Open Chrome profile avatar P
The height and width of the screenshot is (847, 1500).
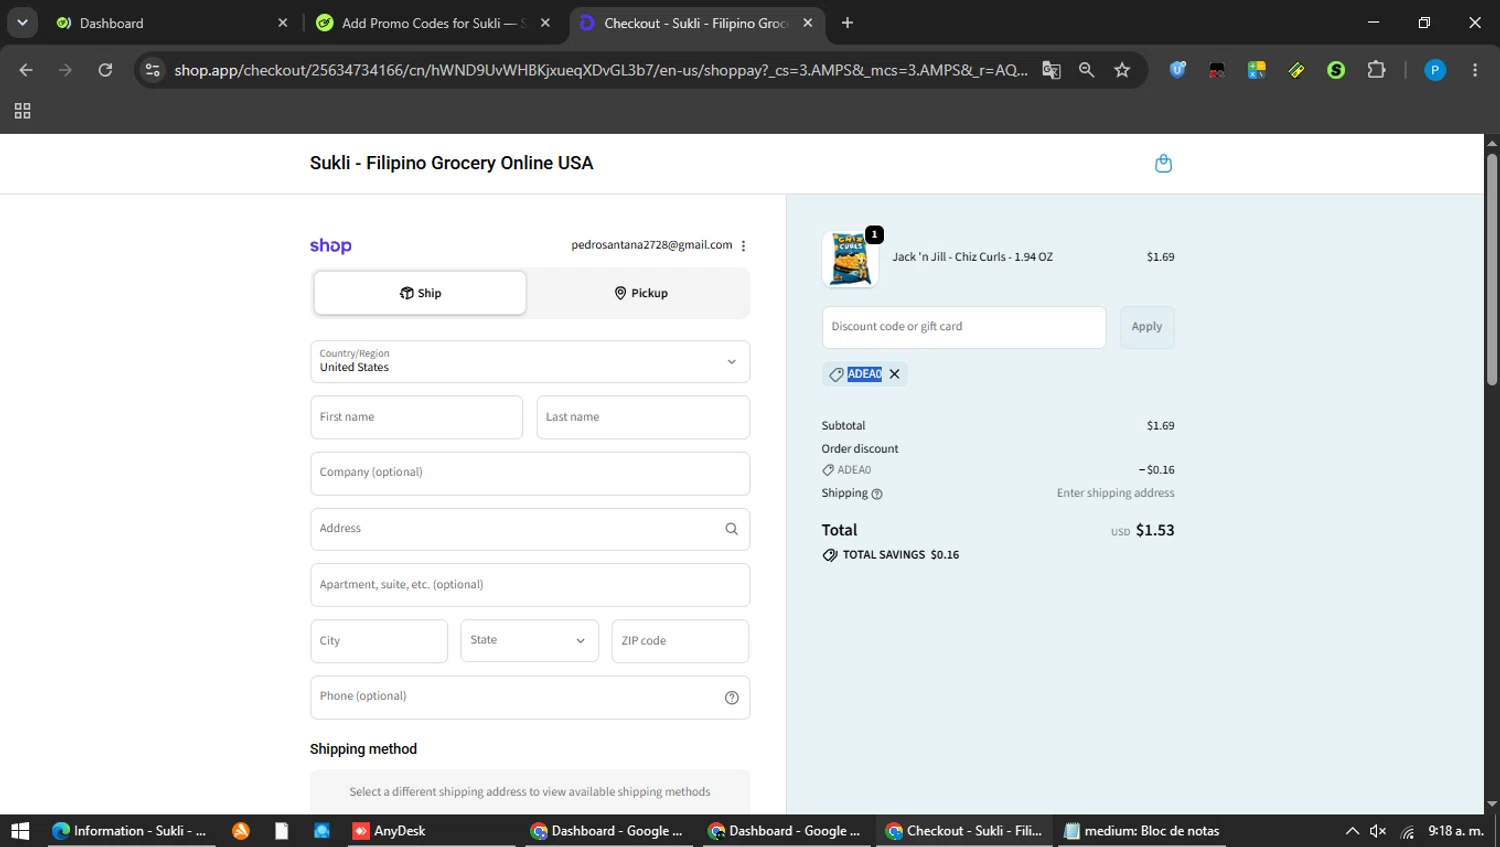pos(1435,70)
